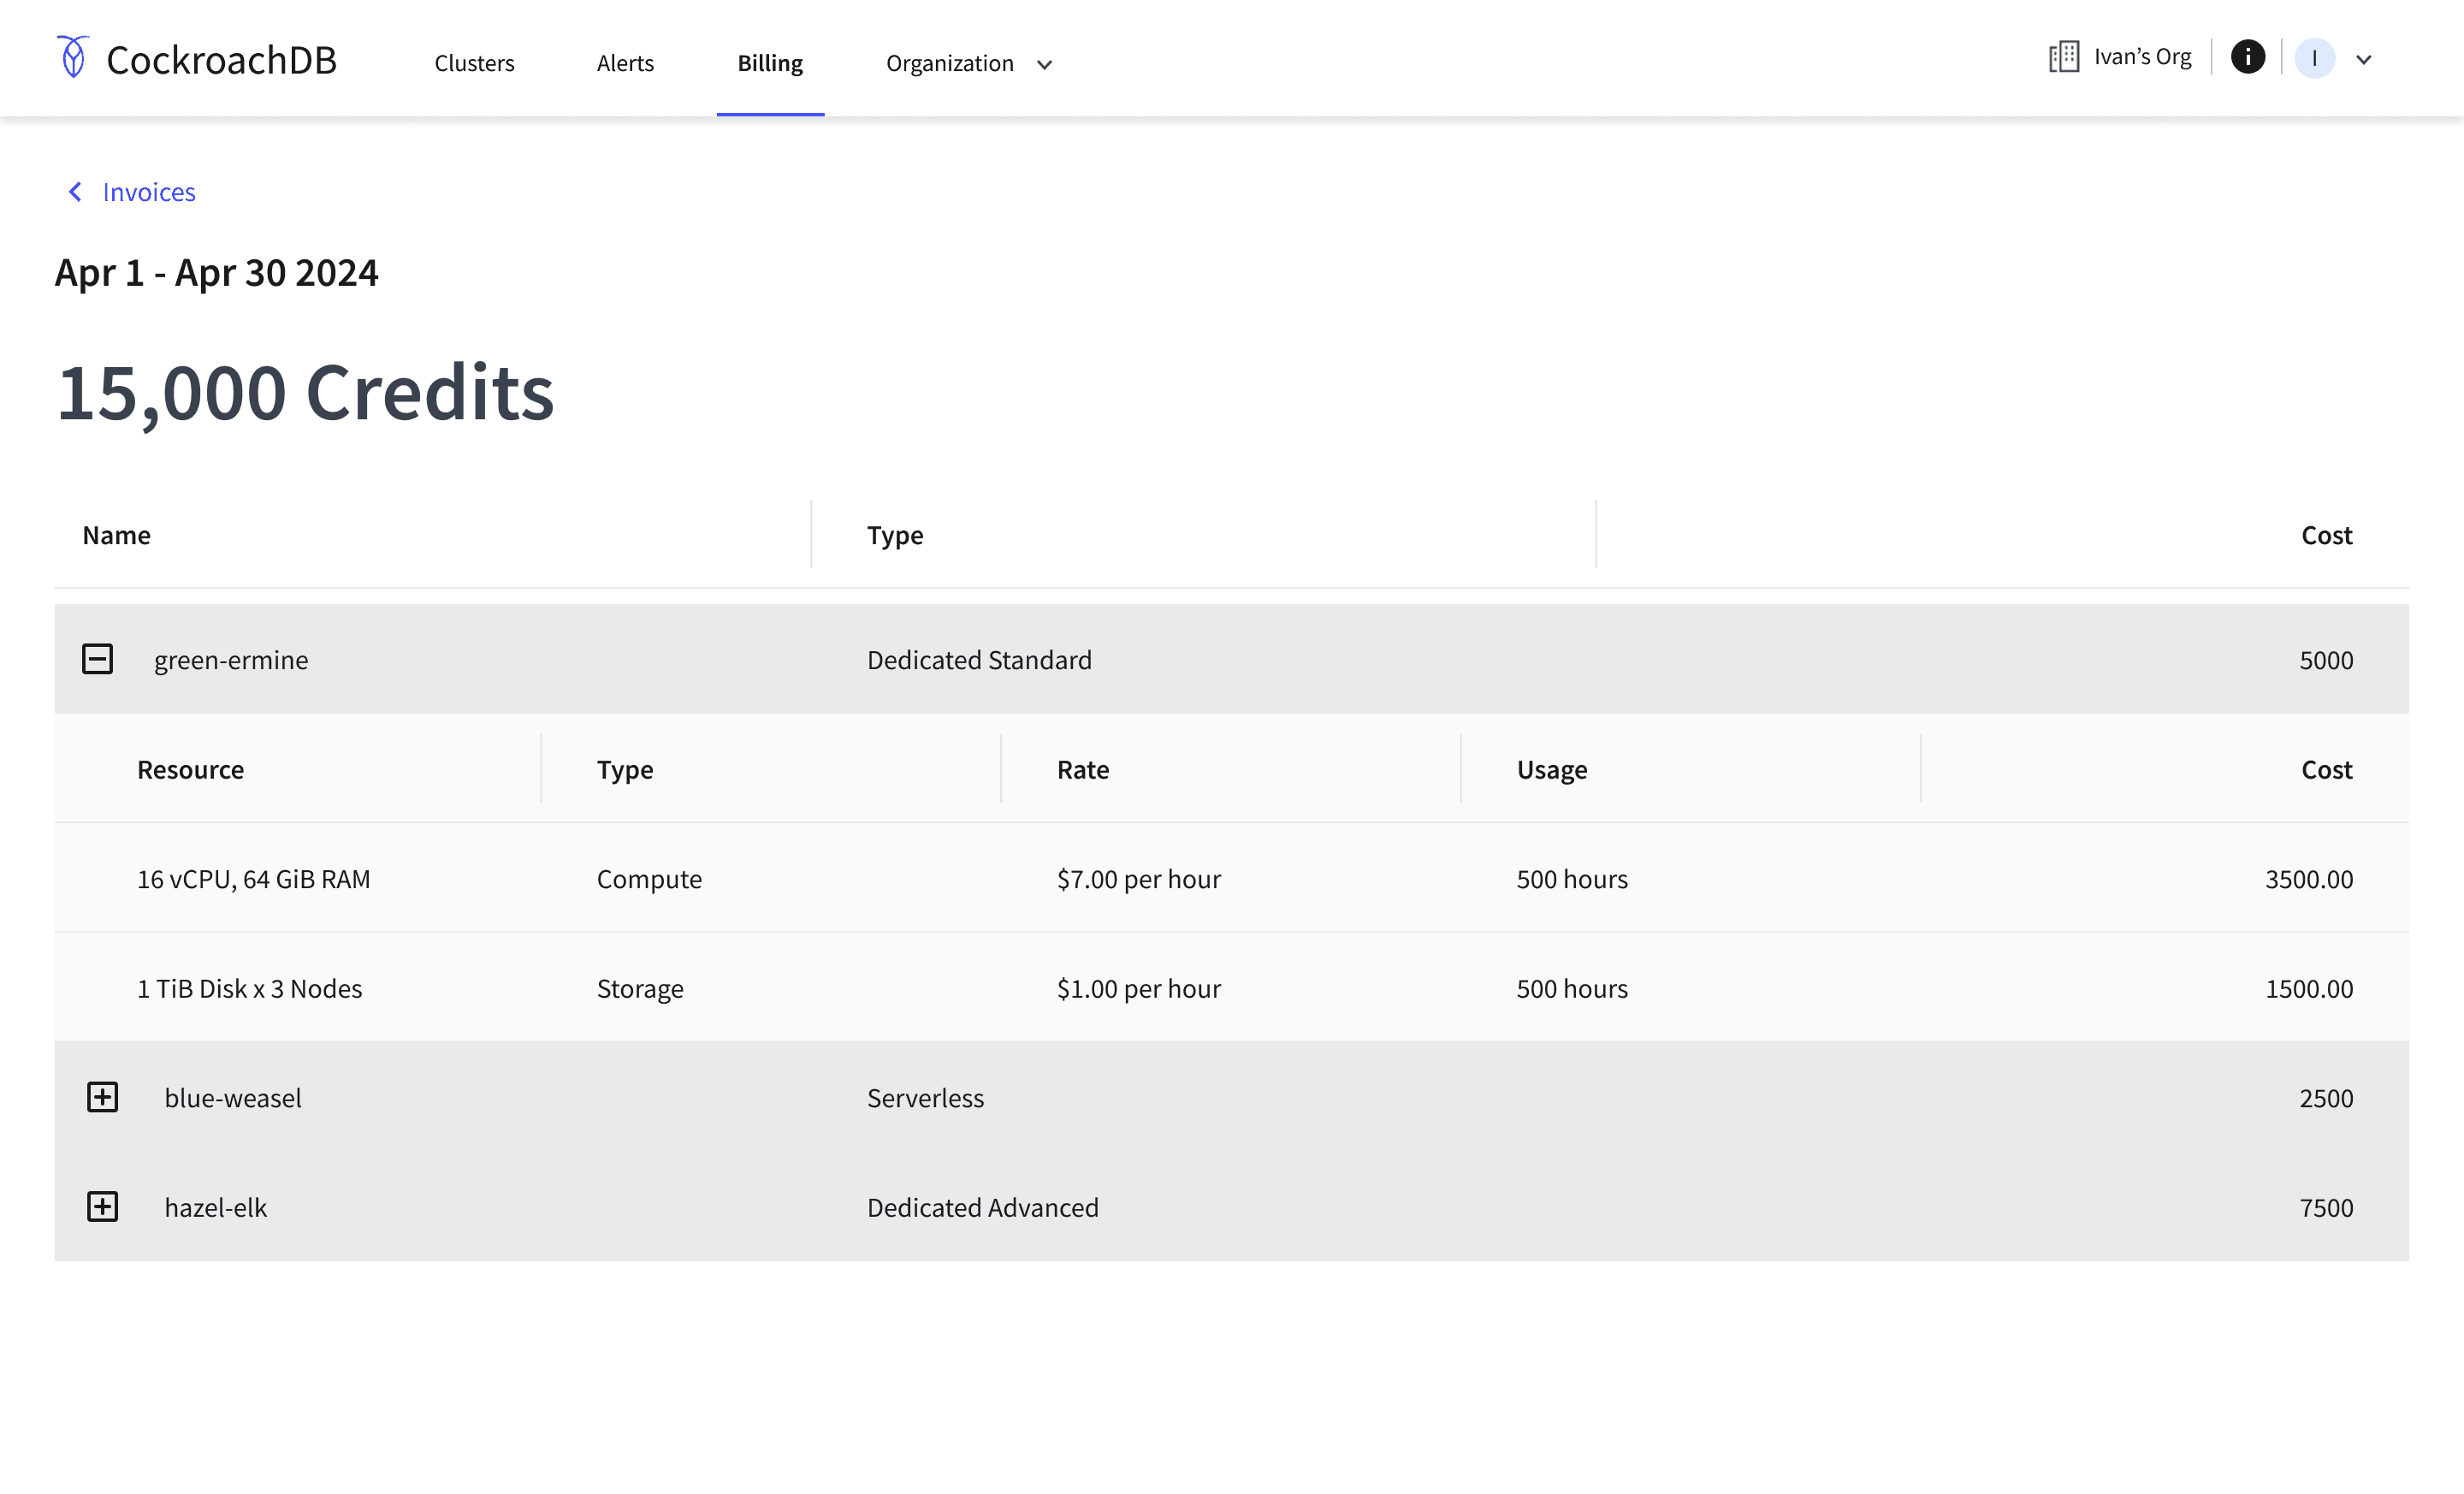Viewport: 2464px width, 1494px height.
Task: Select the Billing tab
Action: point(770,63)
